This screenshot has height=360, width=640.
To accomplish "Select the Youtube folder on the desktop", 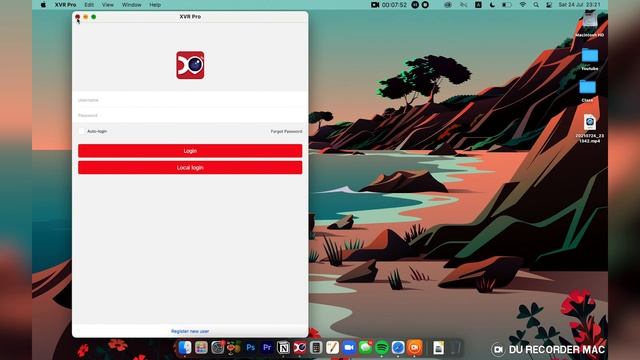I will pos(589,59).
